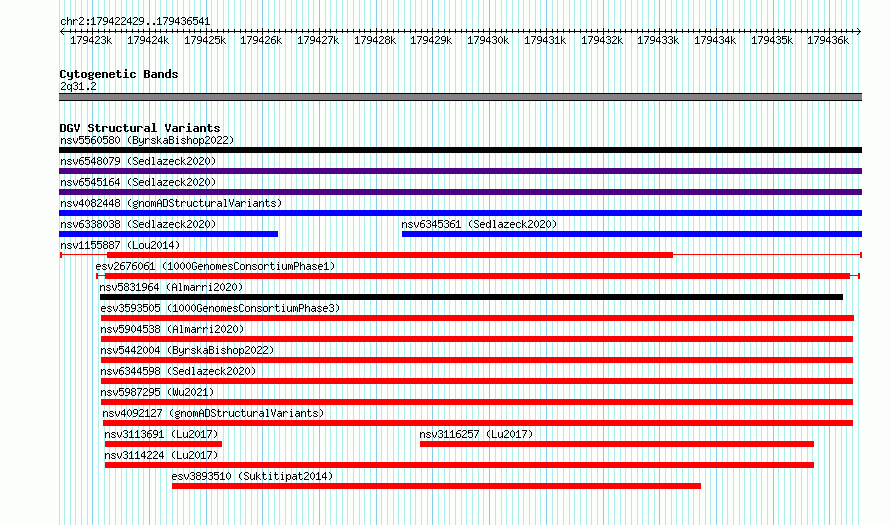Click the 179433k ruler tick label
Screen dimensions: 890x525
pyautogui.click(x=658, y=40)
